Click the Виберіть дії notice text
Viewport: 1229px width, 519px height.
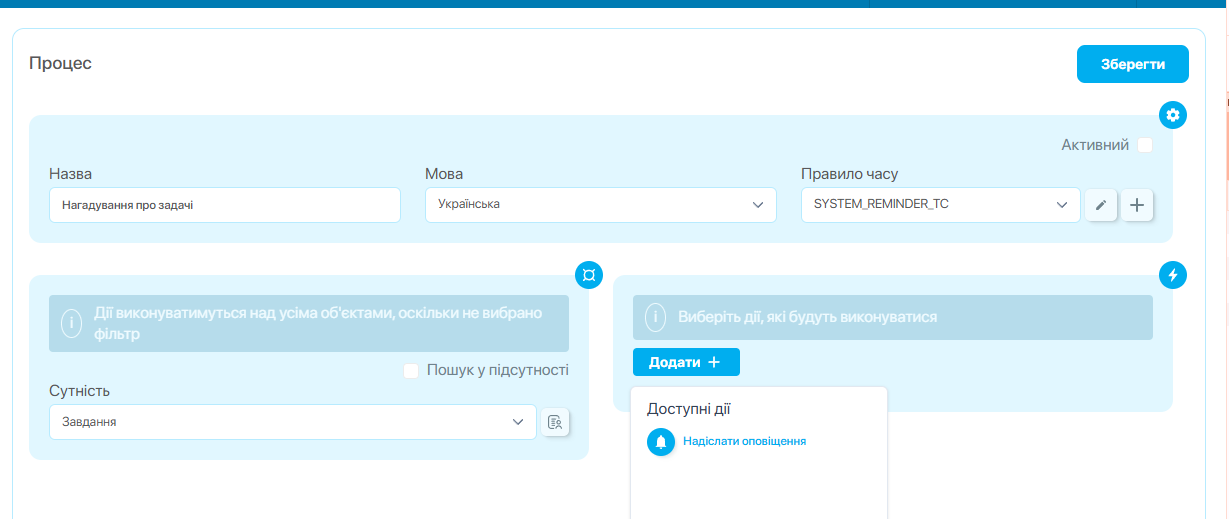(x=807, y=317)
